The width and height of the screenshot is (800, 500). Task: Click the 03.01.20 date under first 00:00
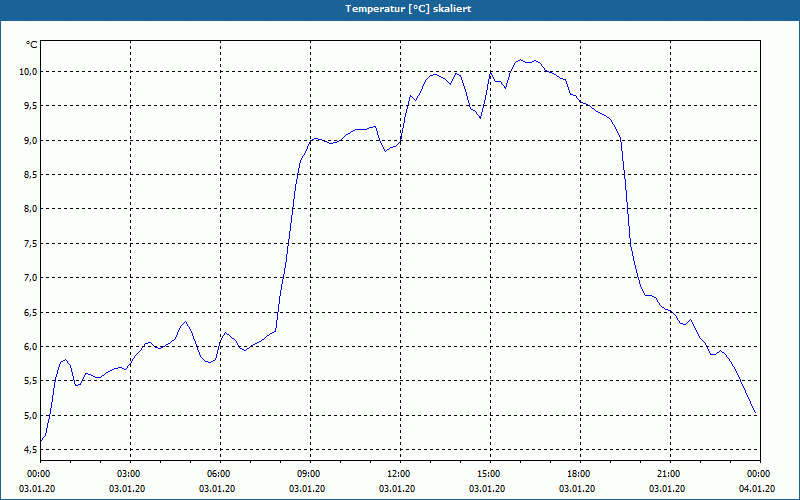tap(37, 489)
